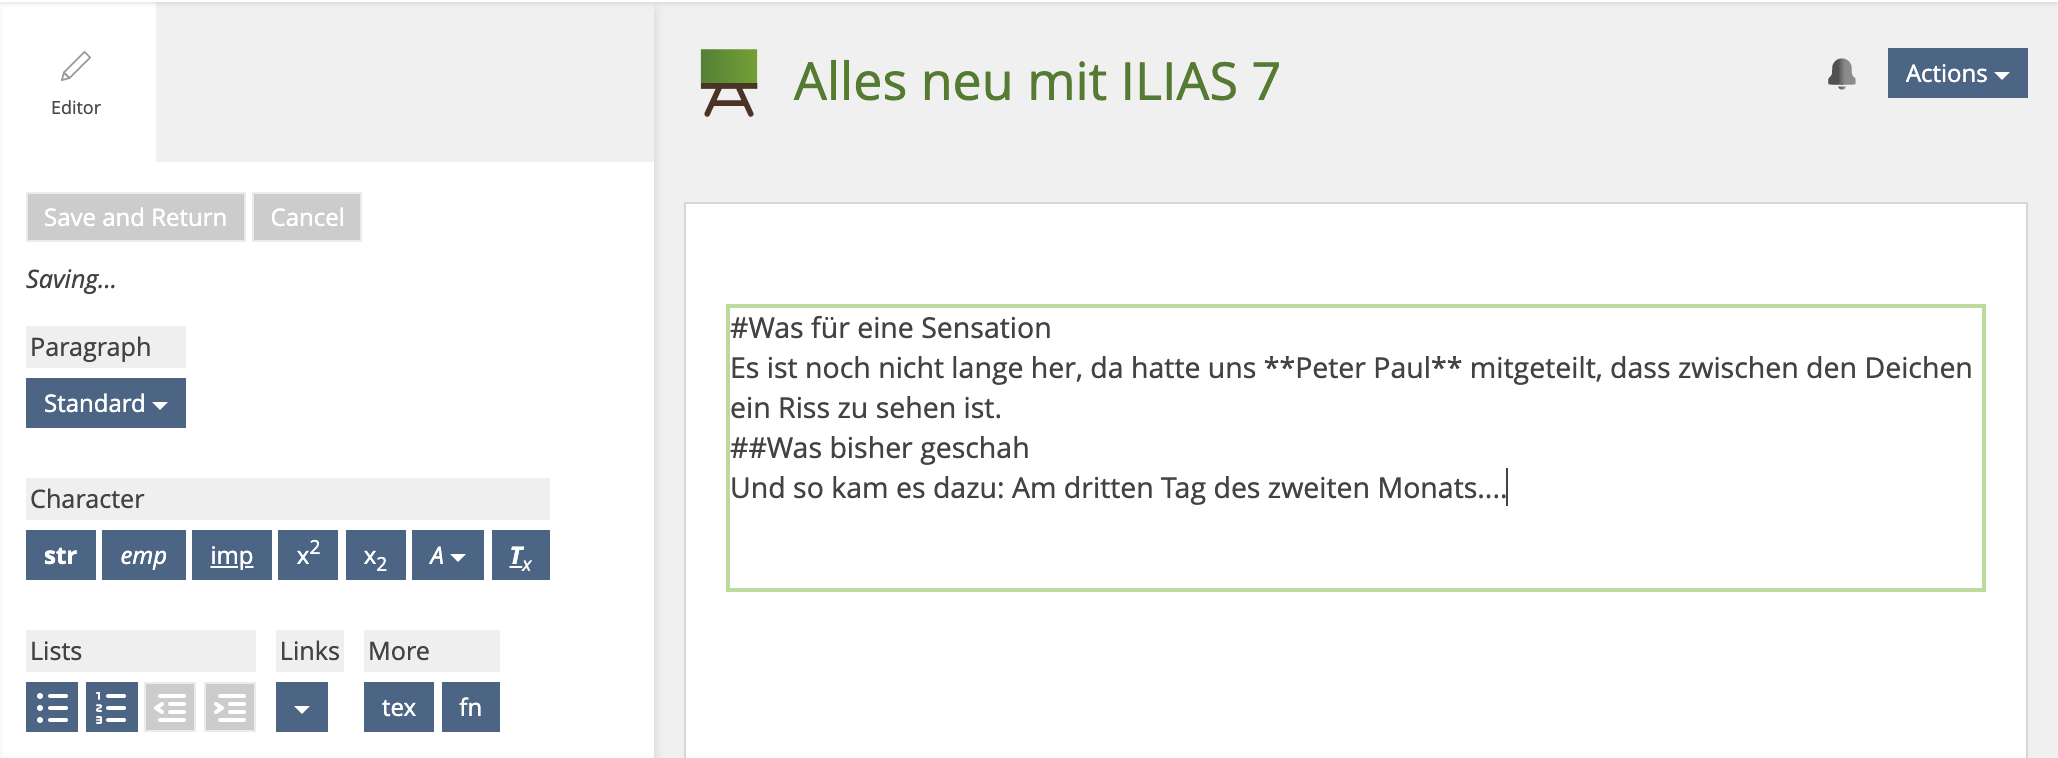Toggle strong (str) text formatting
Screen dimensions: 2058x758
click(60, 555)
